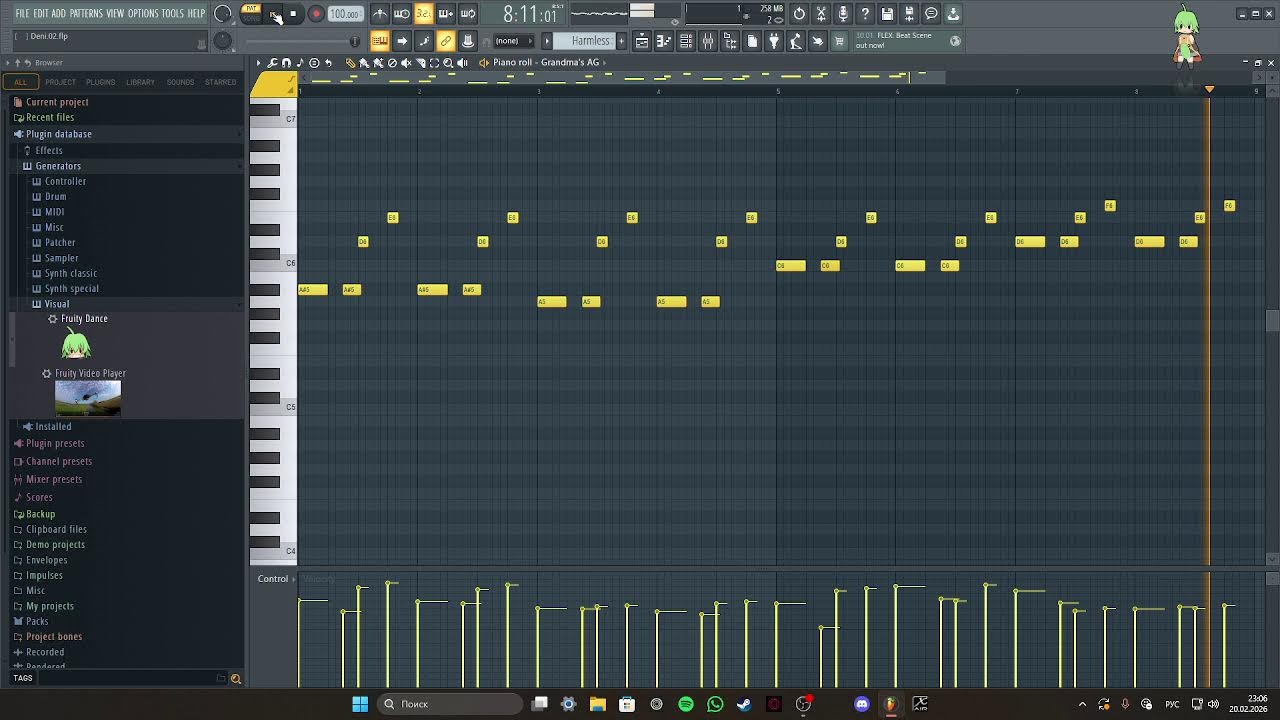The width and height of the screenshot is (1280, 720).
Task: Open Spotify from the taskbar
Action: [686, 704]
